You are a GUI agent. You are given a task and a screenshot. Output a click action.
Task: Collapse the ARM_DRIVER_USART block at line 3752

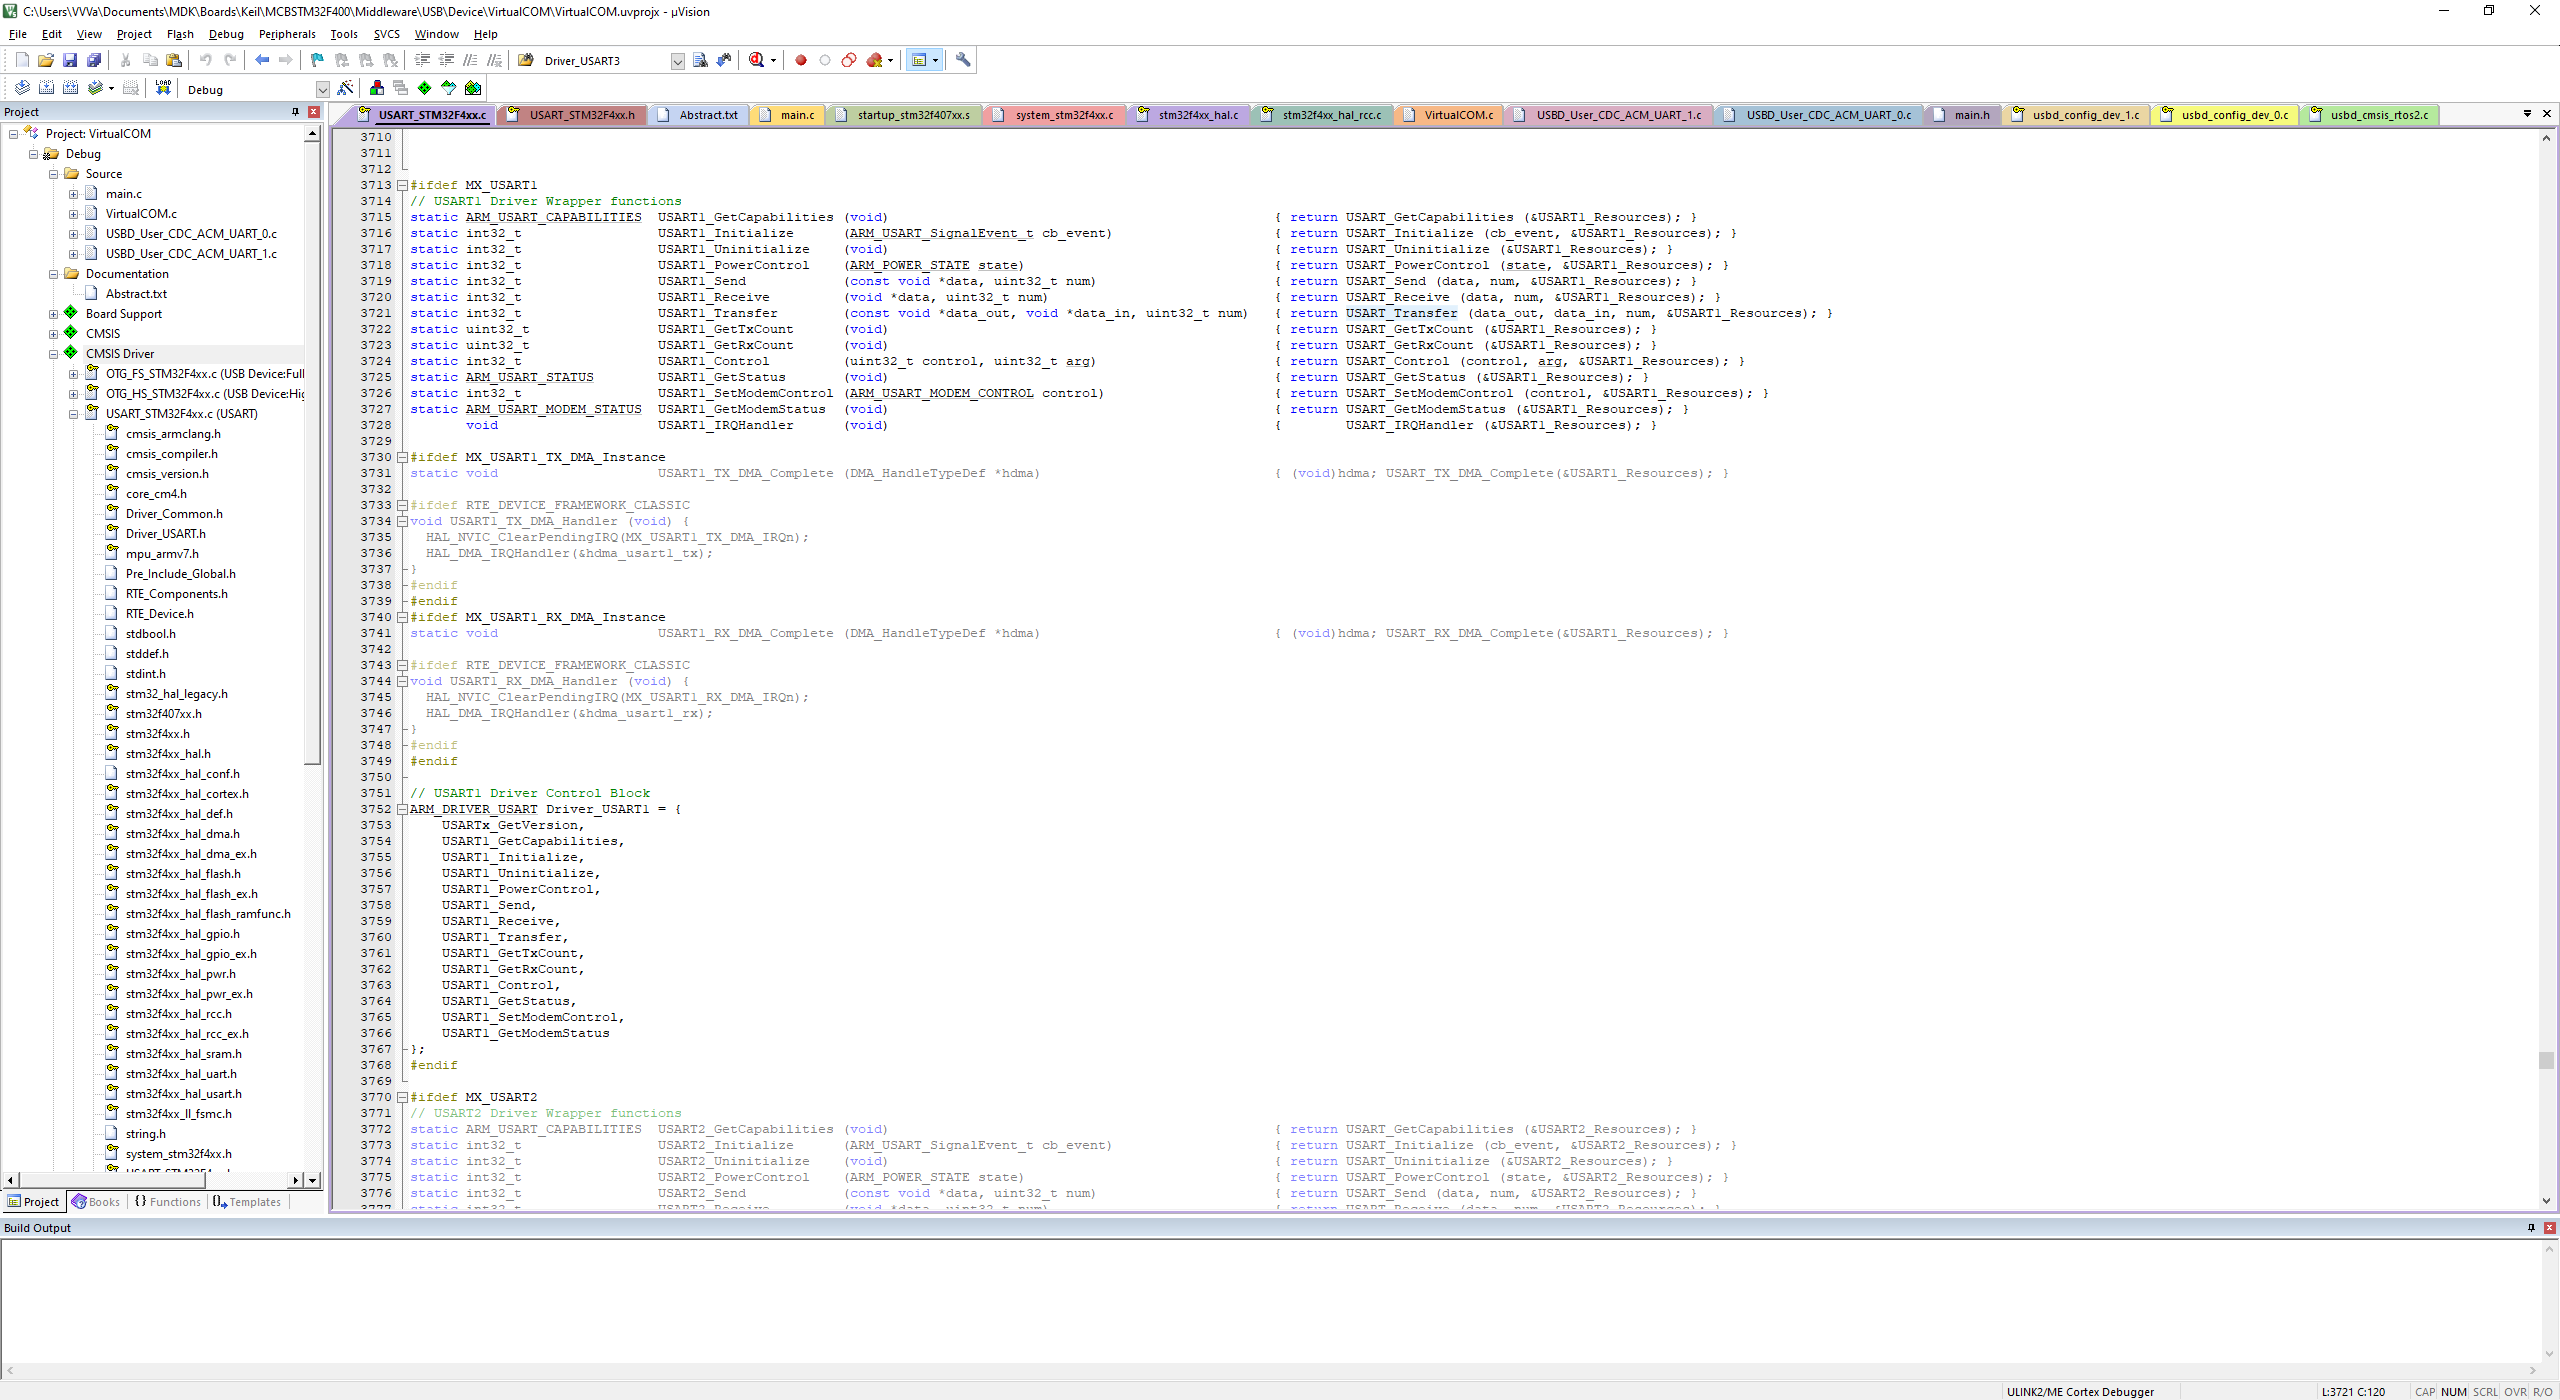click(402, 809)
